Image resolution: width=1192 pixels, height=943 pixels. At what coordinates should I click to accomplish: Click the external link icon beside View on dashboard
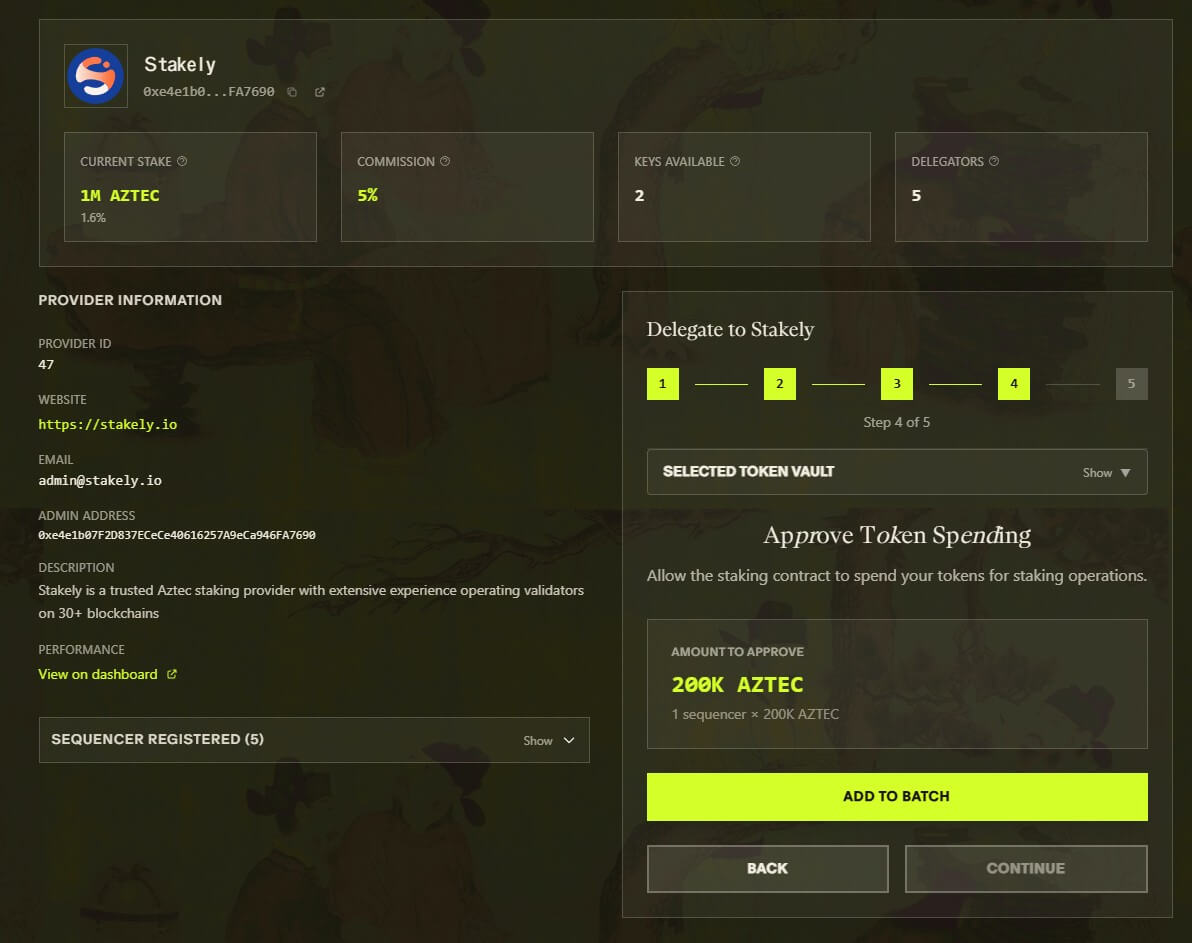[173, 674]
